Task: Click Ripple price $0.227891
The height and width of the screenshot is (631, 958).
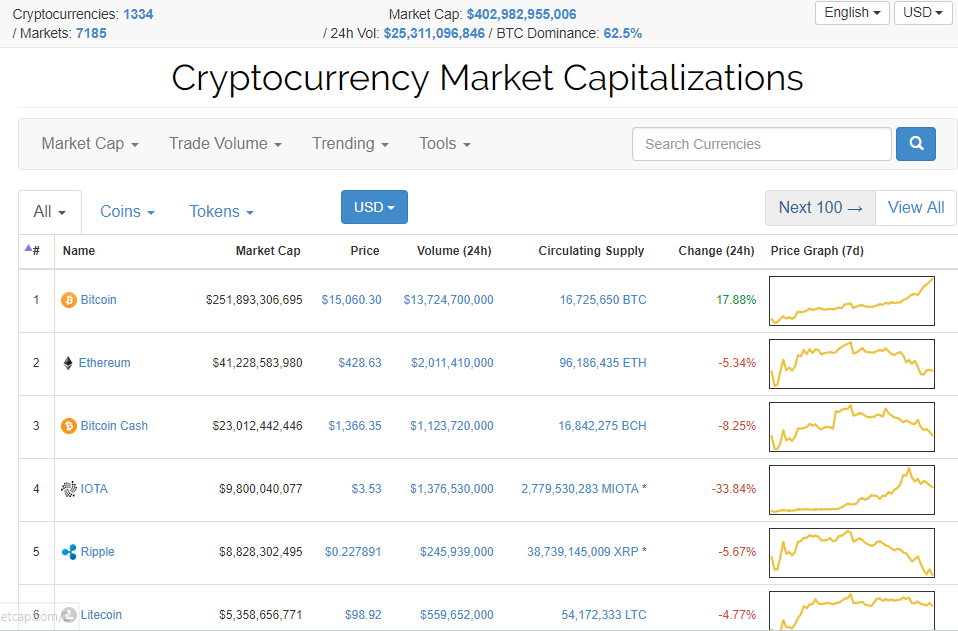Action: point(353,552)
